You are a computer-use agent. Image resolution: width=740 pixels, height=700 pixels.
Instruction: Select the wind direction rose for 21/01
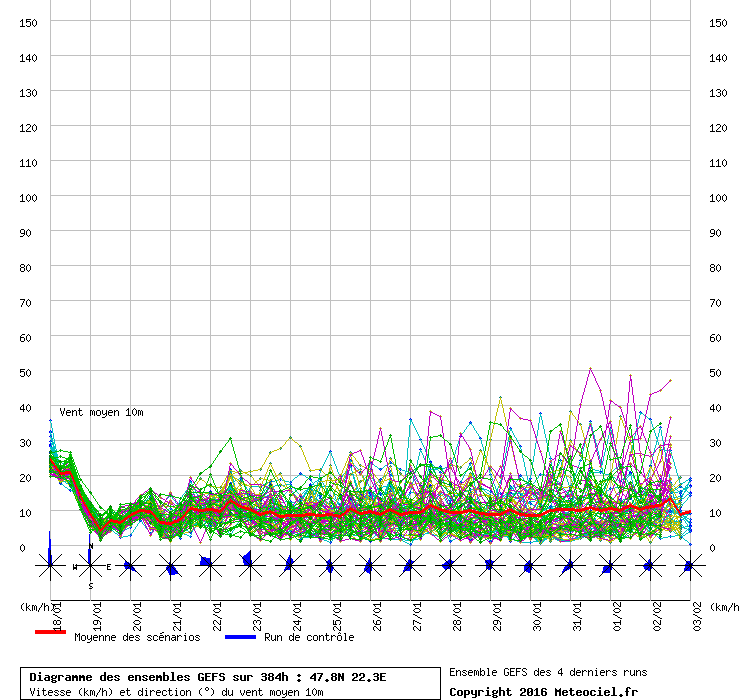click(170, 566)
